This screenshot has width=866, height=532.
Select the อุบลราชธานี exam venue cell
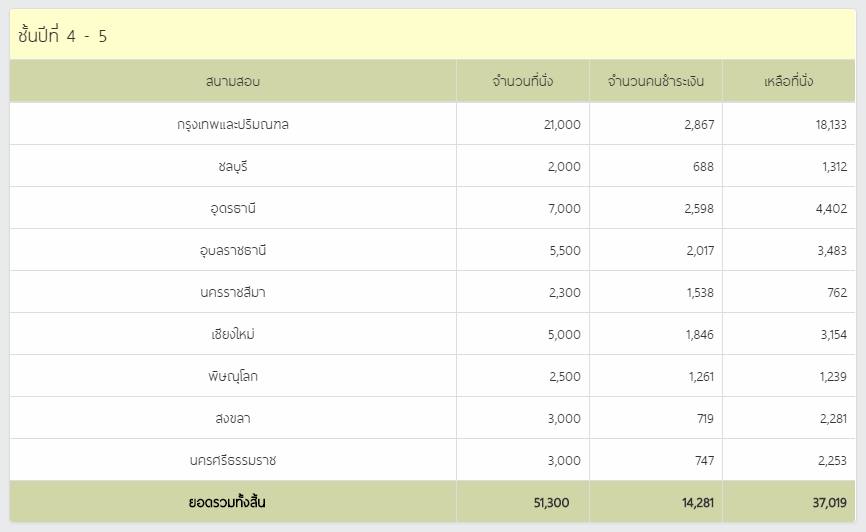(233, 250)
